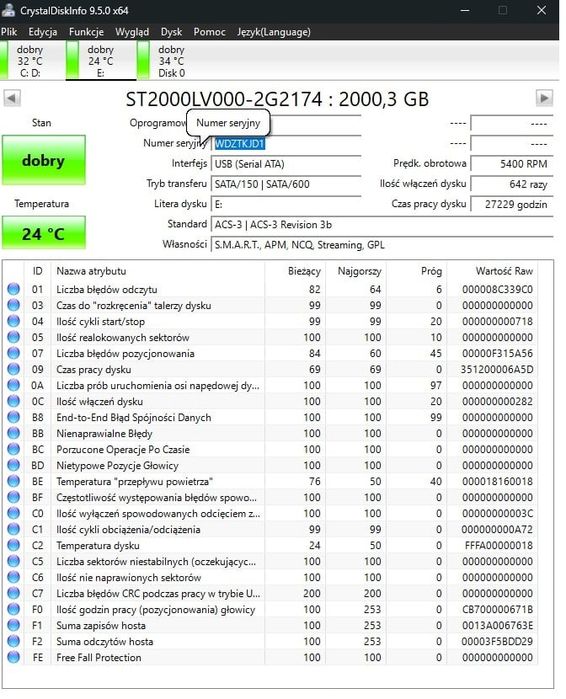
Task: Click the 27229 godzin power-on hours field
Action: coord(512,204)
